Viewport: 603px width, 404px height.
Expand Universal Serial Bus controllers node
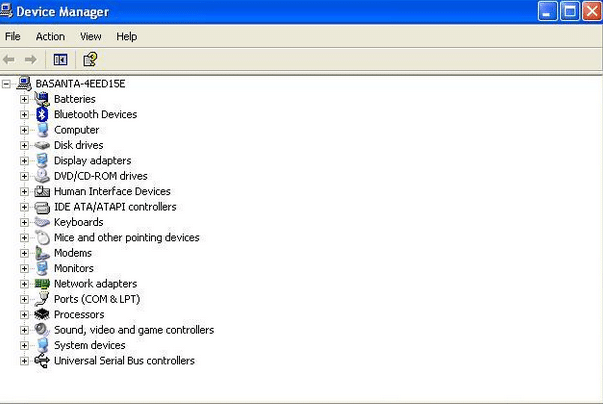tap(24, 361)
